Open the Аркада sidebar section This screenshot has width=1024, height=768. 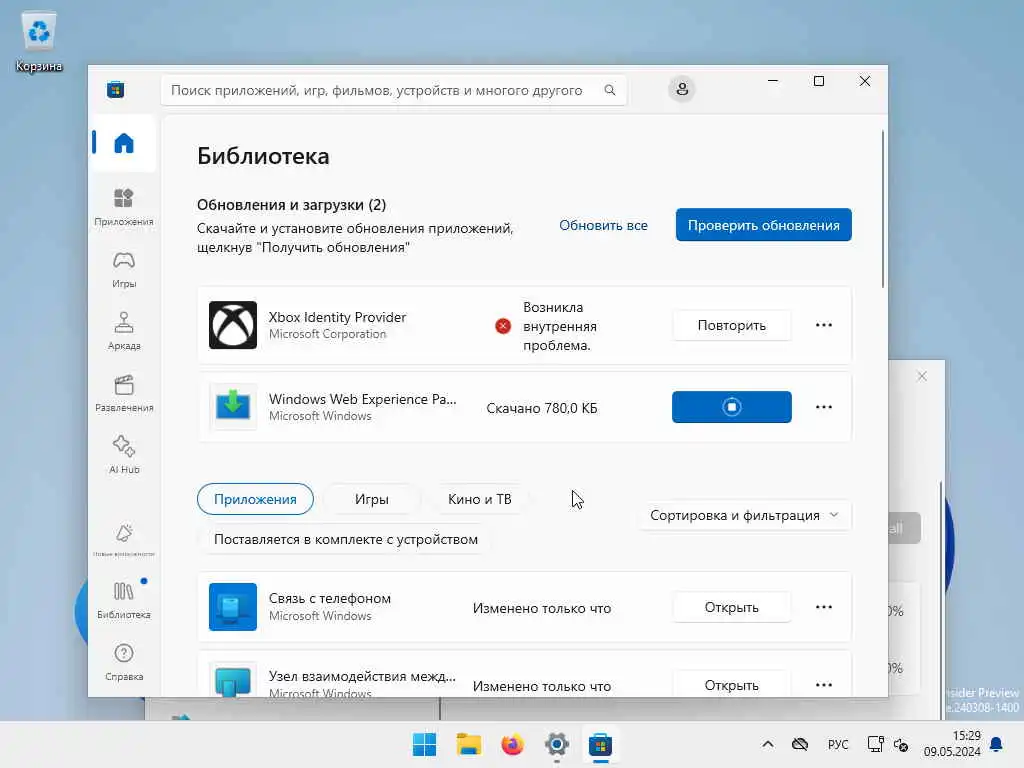pos(123,331)
